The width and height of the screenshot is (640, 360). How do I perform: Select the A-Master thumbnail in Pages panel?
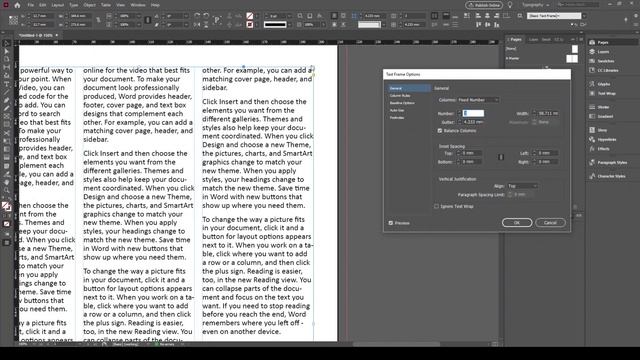pyautogui.click(x=572, y=59)
